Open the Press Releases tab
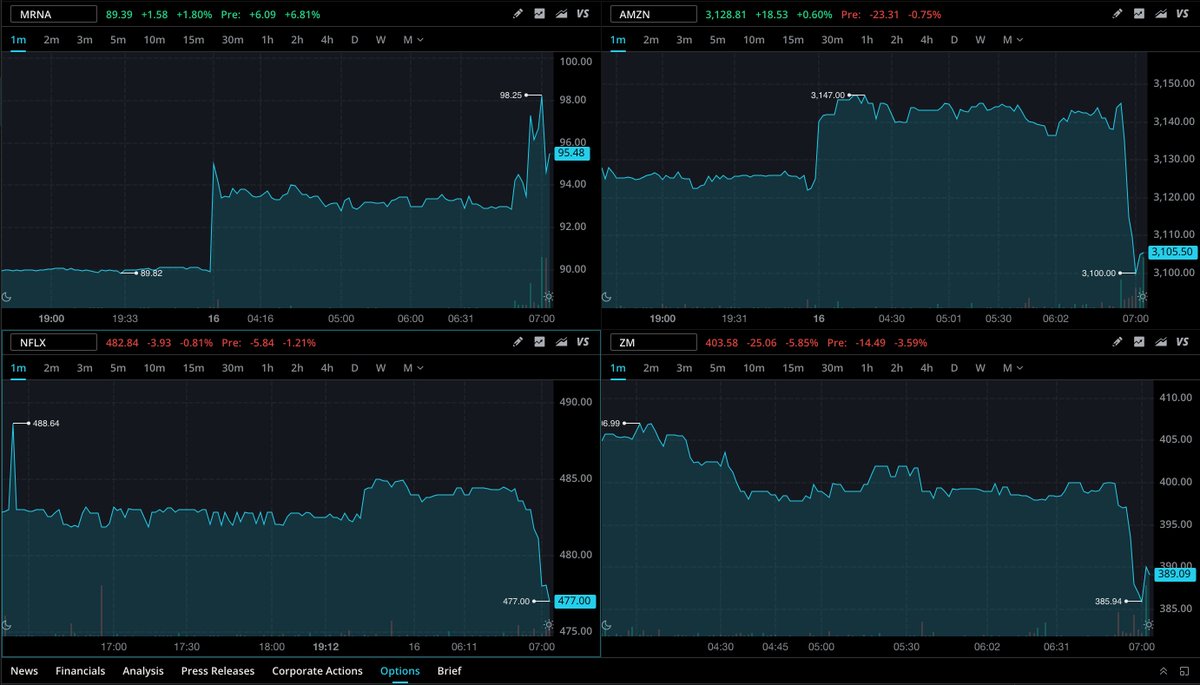 click(218, 671)
